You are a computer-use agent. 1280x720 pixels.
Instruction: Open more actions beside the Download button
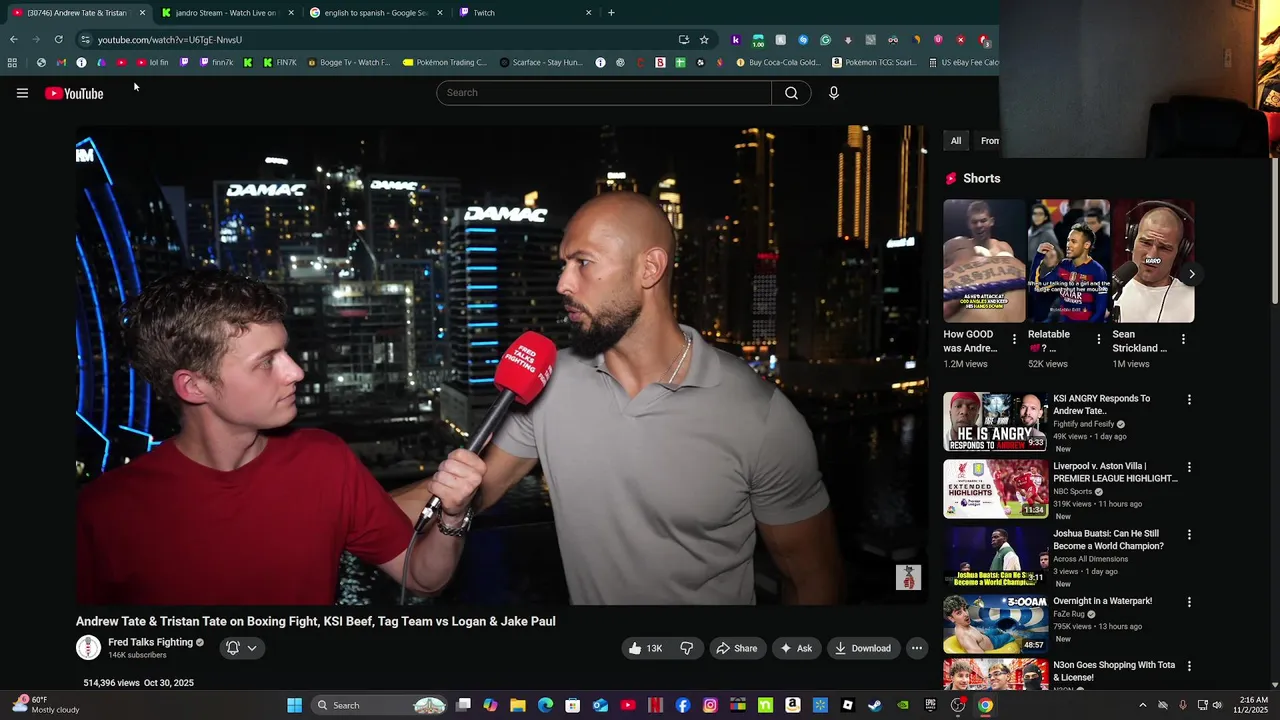(x=917, y=648)
